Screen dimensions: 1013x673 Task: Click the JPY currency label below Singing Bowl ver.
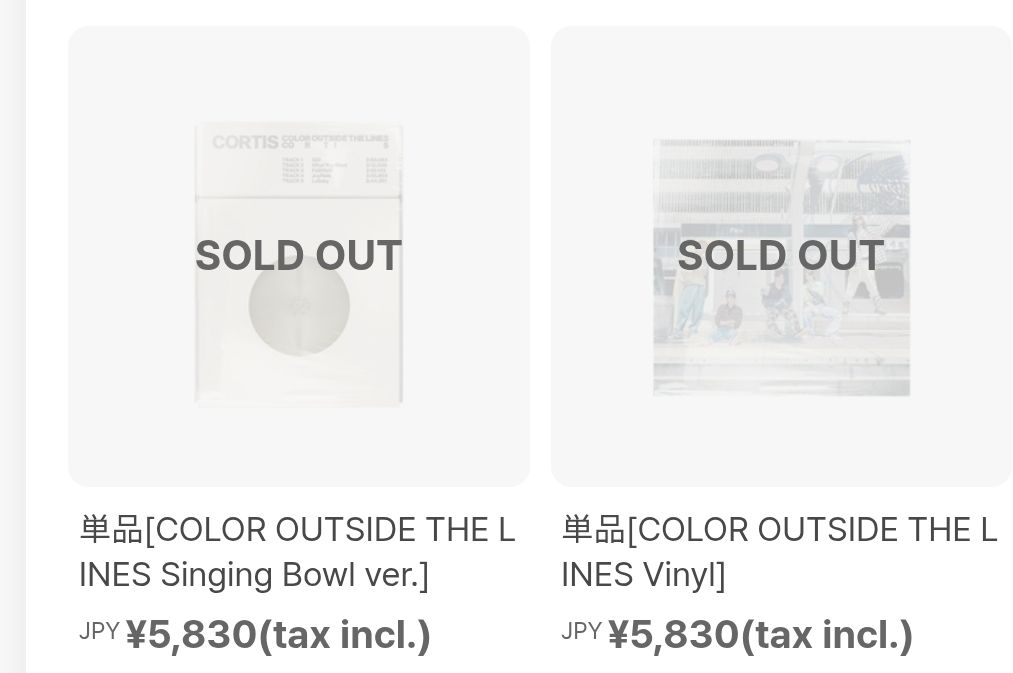(99, 631)
